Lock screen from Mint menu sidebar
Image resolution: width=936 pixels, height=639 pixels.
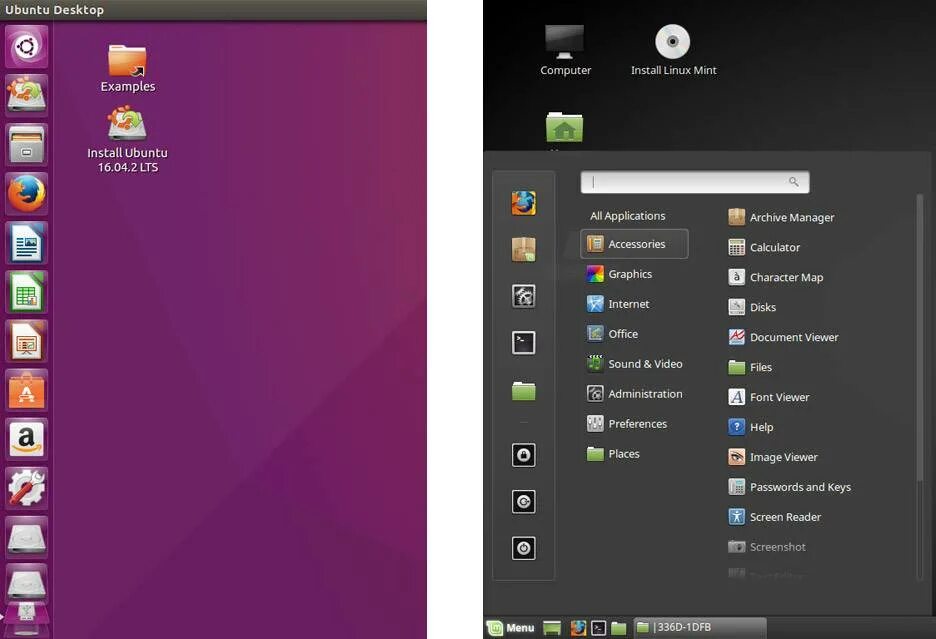[x=524, y=455]
